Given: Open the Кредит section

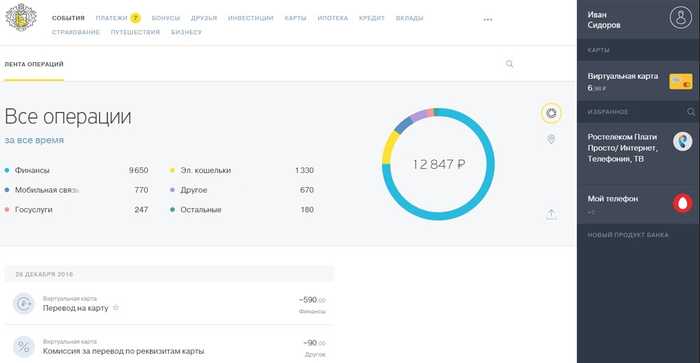Looking at the screenshot, I should point(371,18).
